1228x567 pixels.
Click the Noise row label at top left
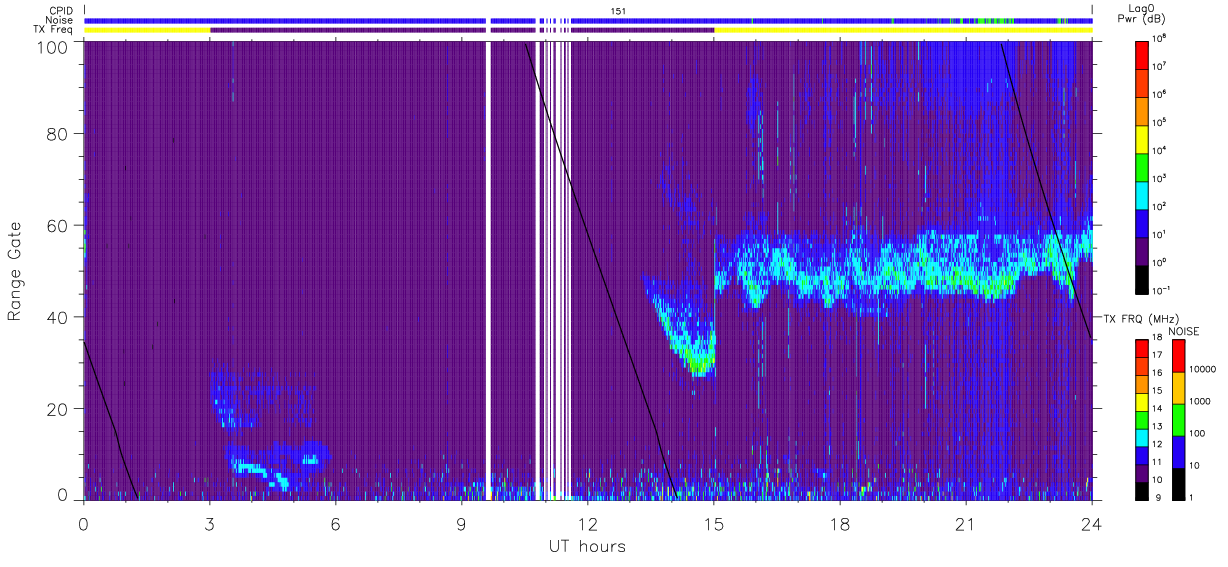coord(60,20)
